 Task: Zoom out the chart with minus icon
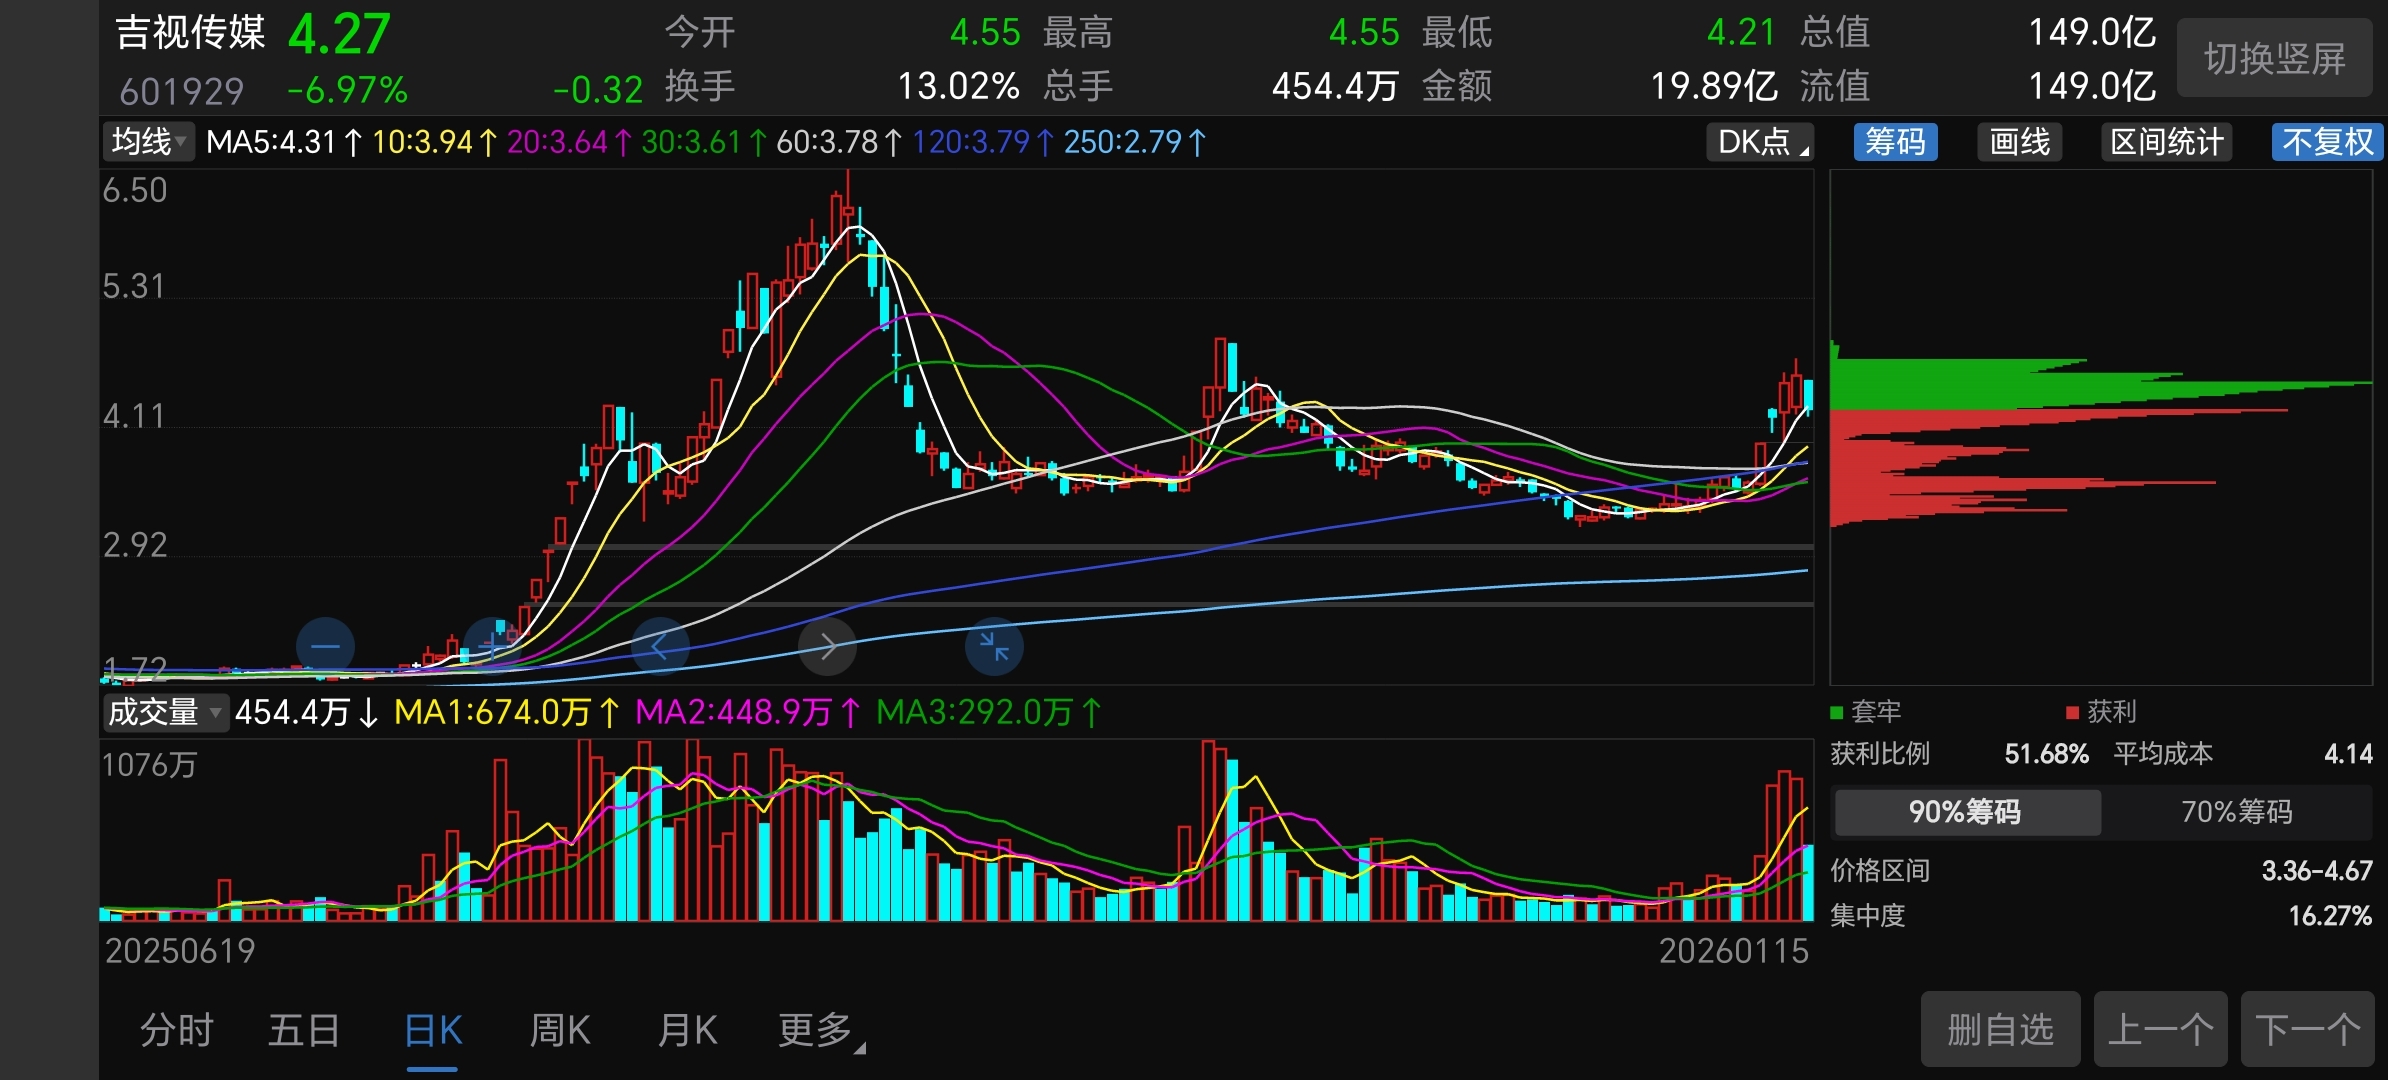coord(325,646)
